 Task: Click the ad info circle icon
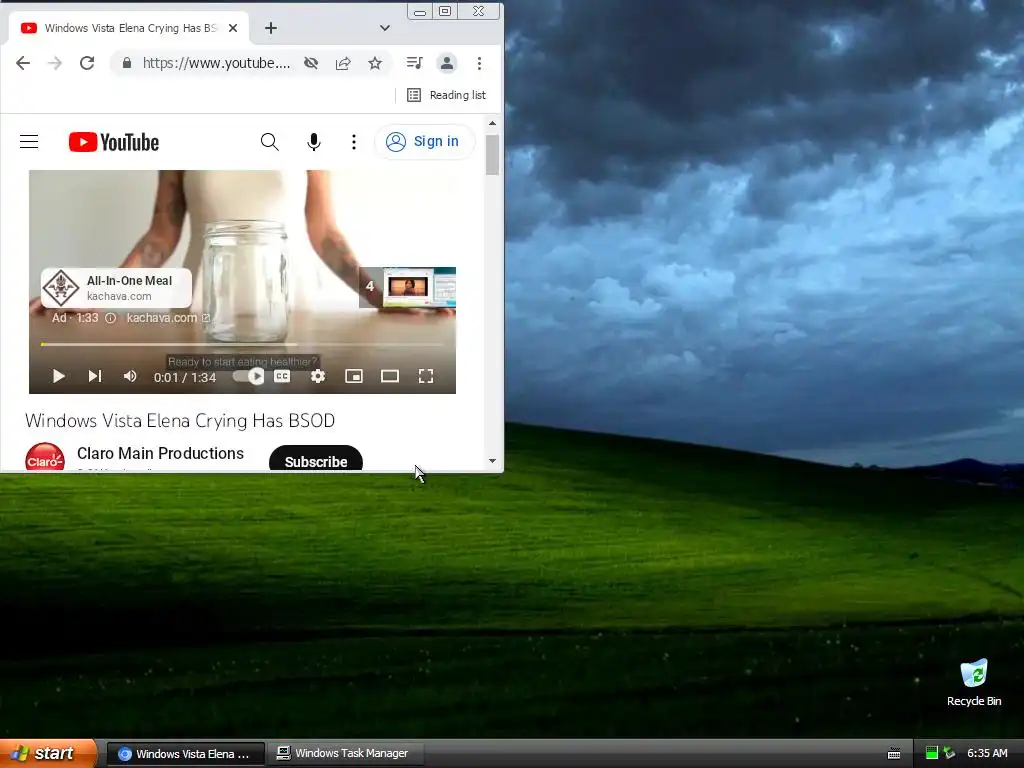(x=111, y=318)
